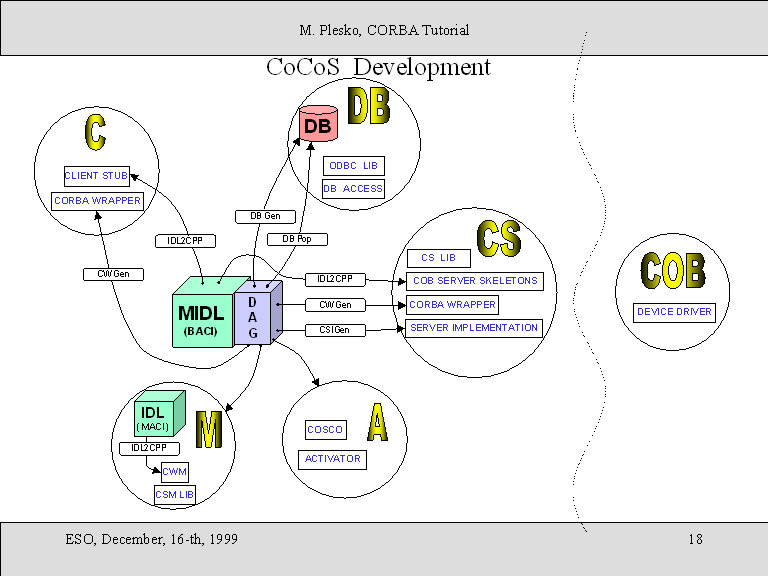768x576 pixels.
Task: Click the red DB database cylinder icon
Action: pos(318,127)
